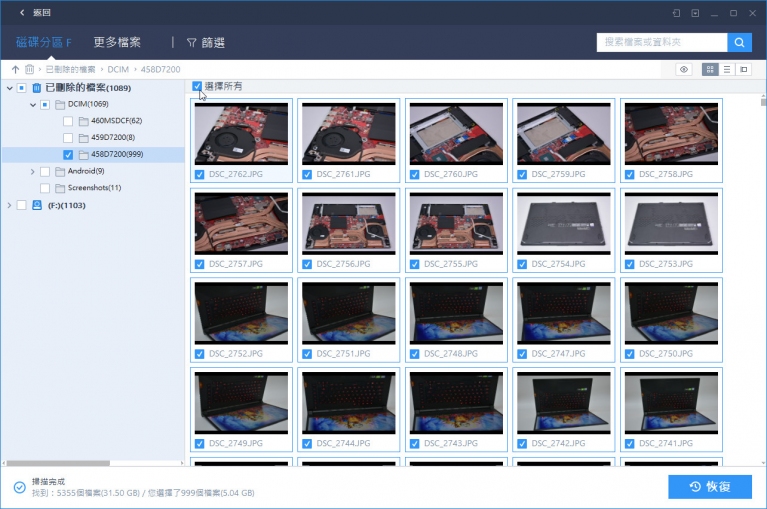Uncheck the 458D7200 folder checkbox

click(x=68, y=155)
